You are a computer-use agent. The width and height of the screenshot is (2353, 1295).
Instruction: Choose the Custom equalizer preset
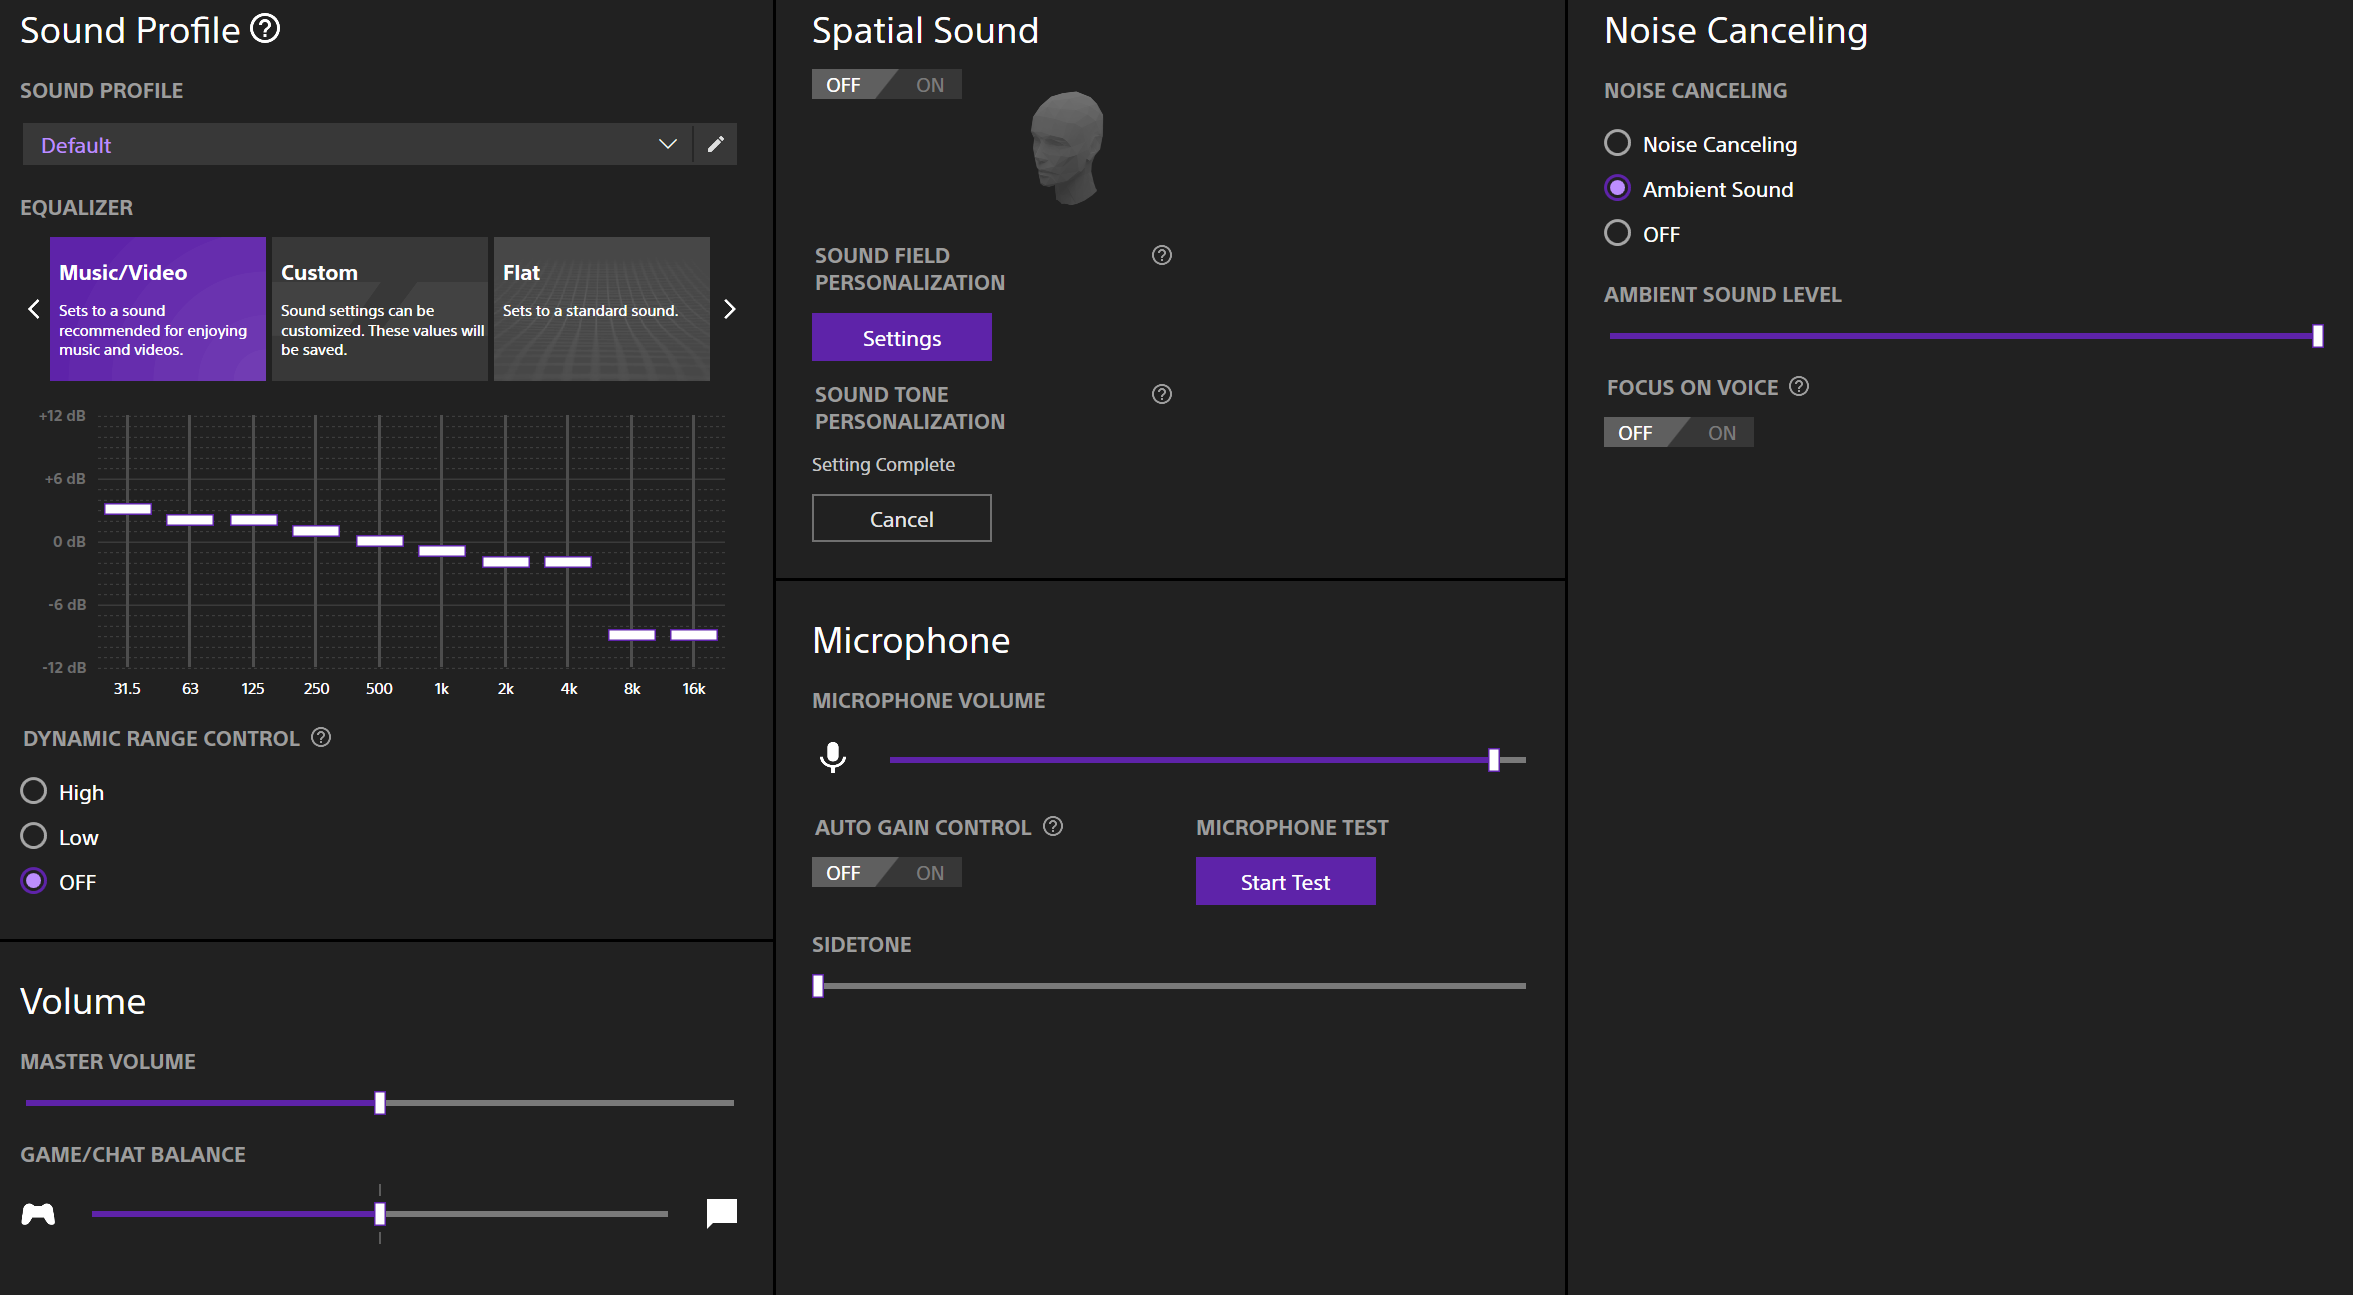coord(379,308)
